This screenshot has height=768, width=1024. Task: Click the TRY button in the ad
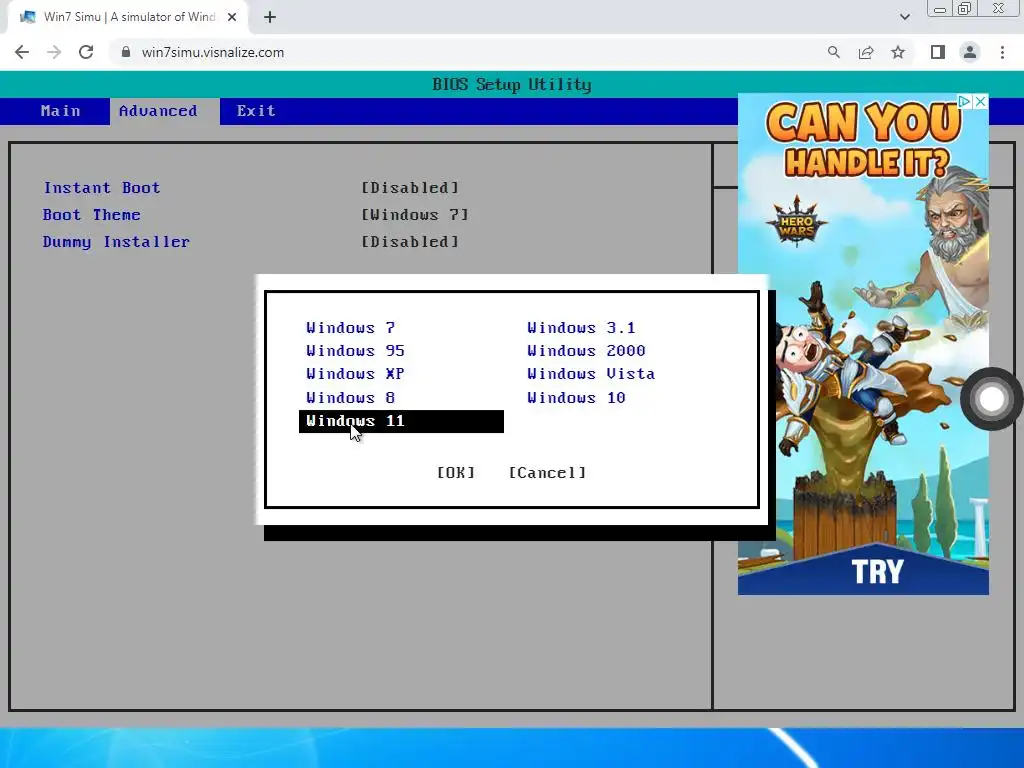877,571
